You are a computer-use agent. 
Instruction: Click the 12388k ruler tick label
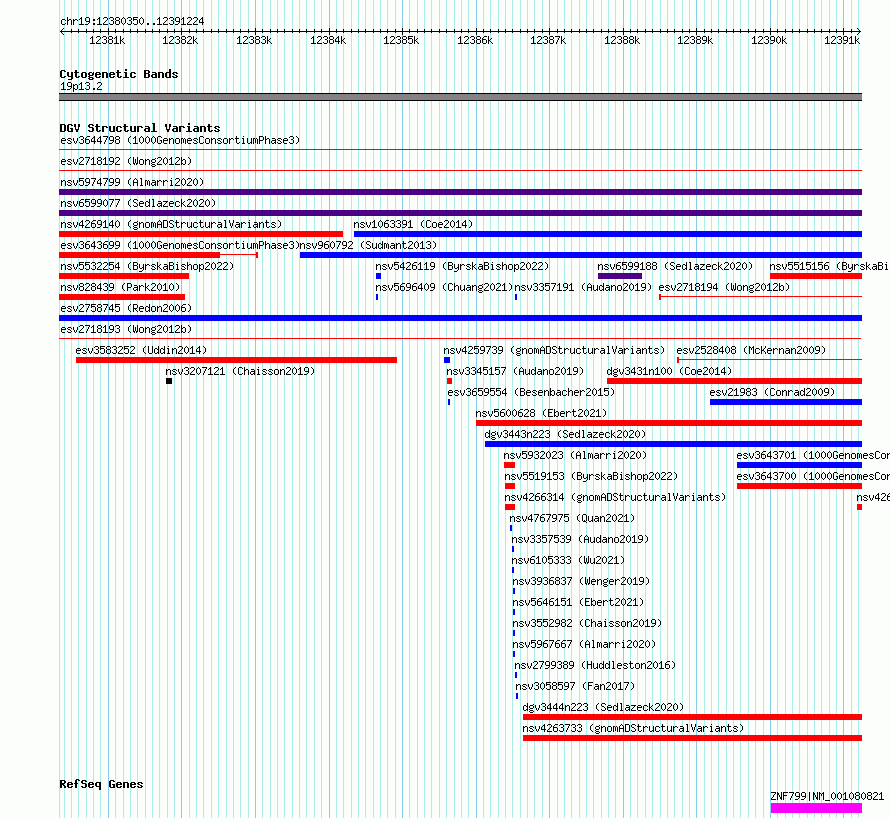click(x=622, y=40)
